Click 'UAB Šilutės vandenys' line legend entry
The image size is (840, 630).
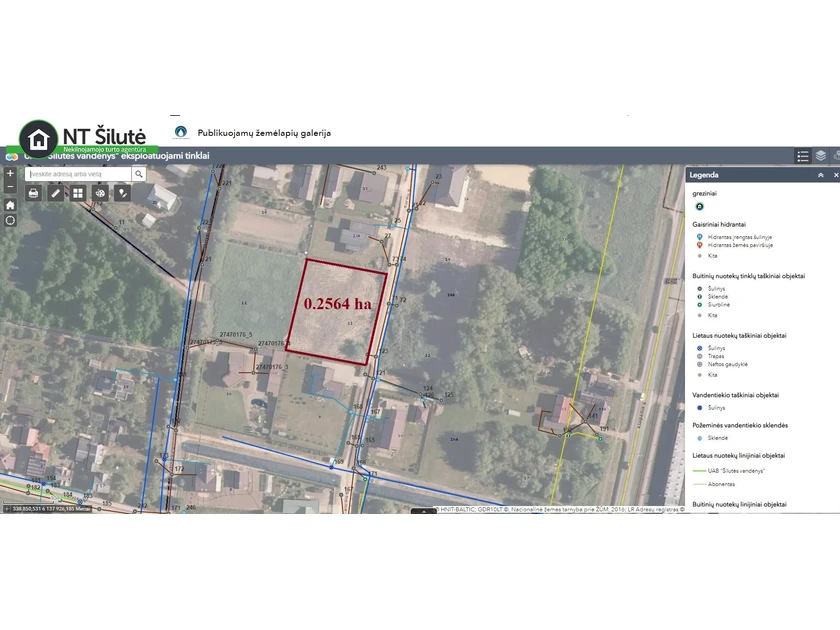click(x=737, y=471)
